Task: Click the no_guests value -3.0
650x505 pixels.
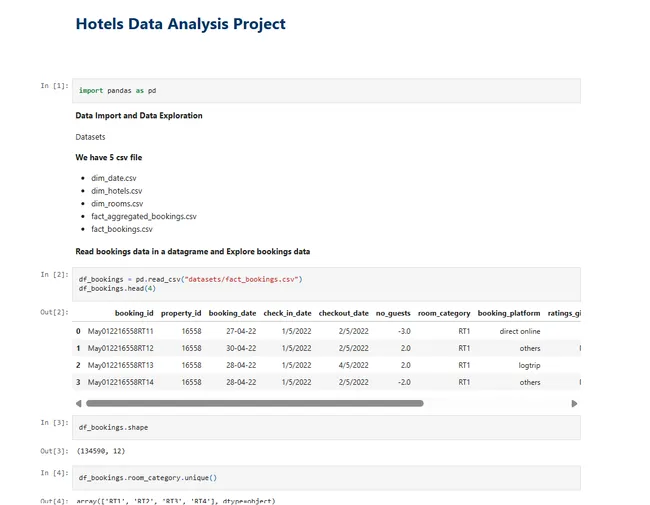Action: coord(404,331)
